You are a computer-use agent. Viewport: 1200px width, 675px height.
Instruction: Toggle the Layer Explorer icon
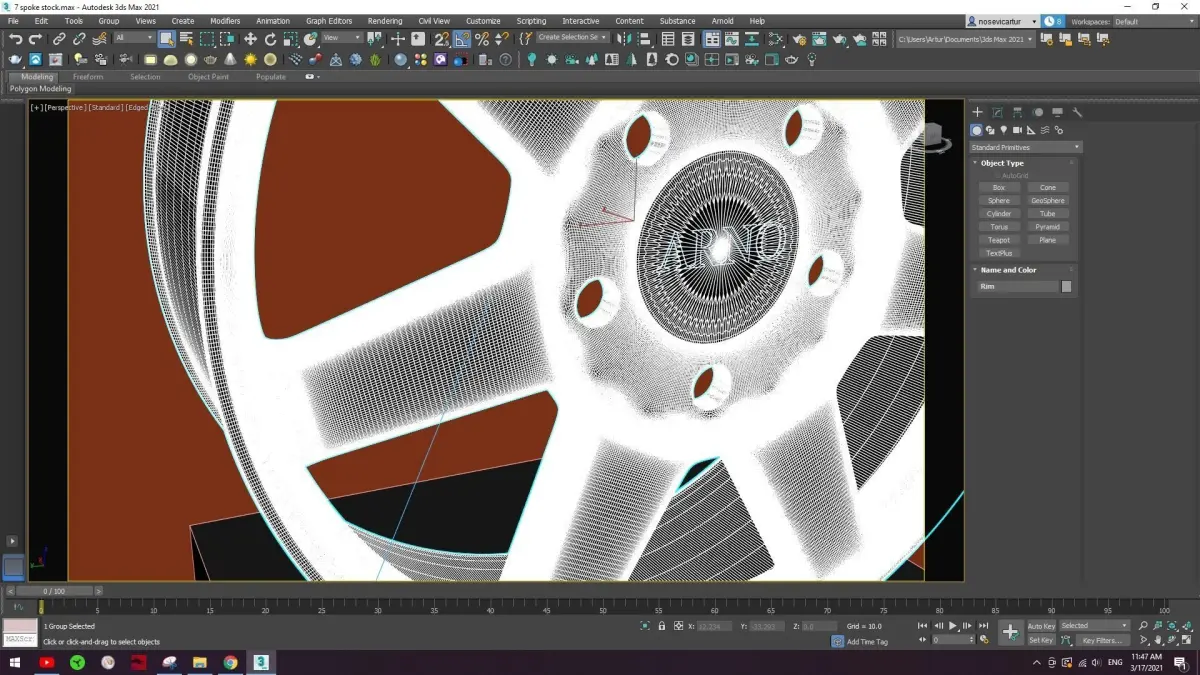coord(689,39)
